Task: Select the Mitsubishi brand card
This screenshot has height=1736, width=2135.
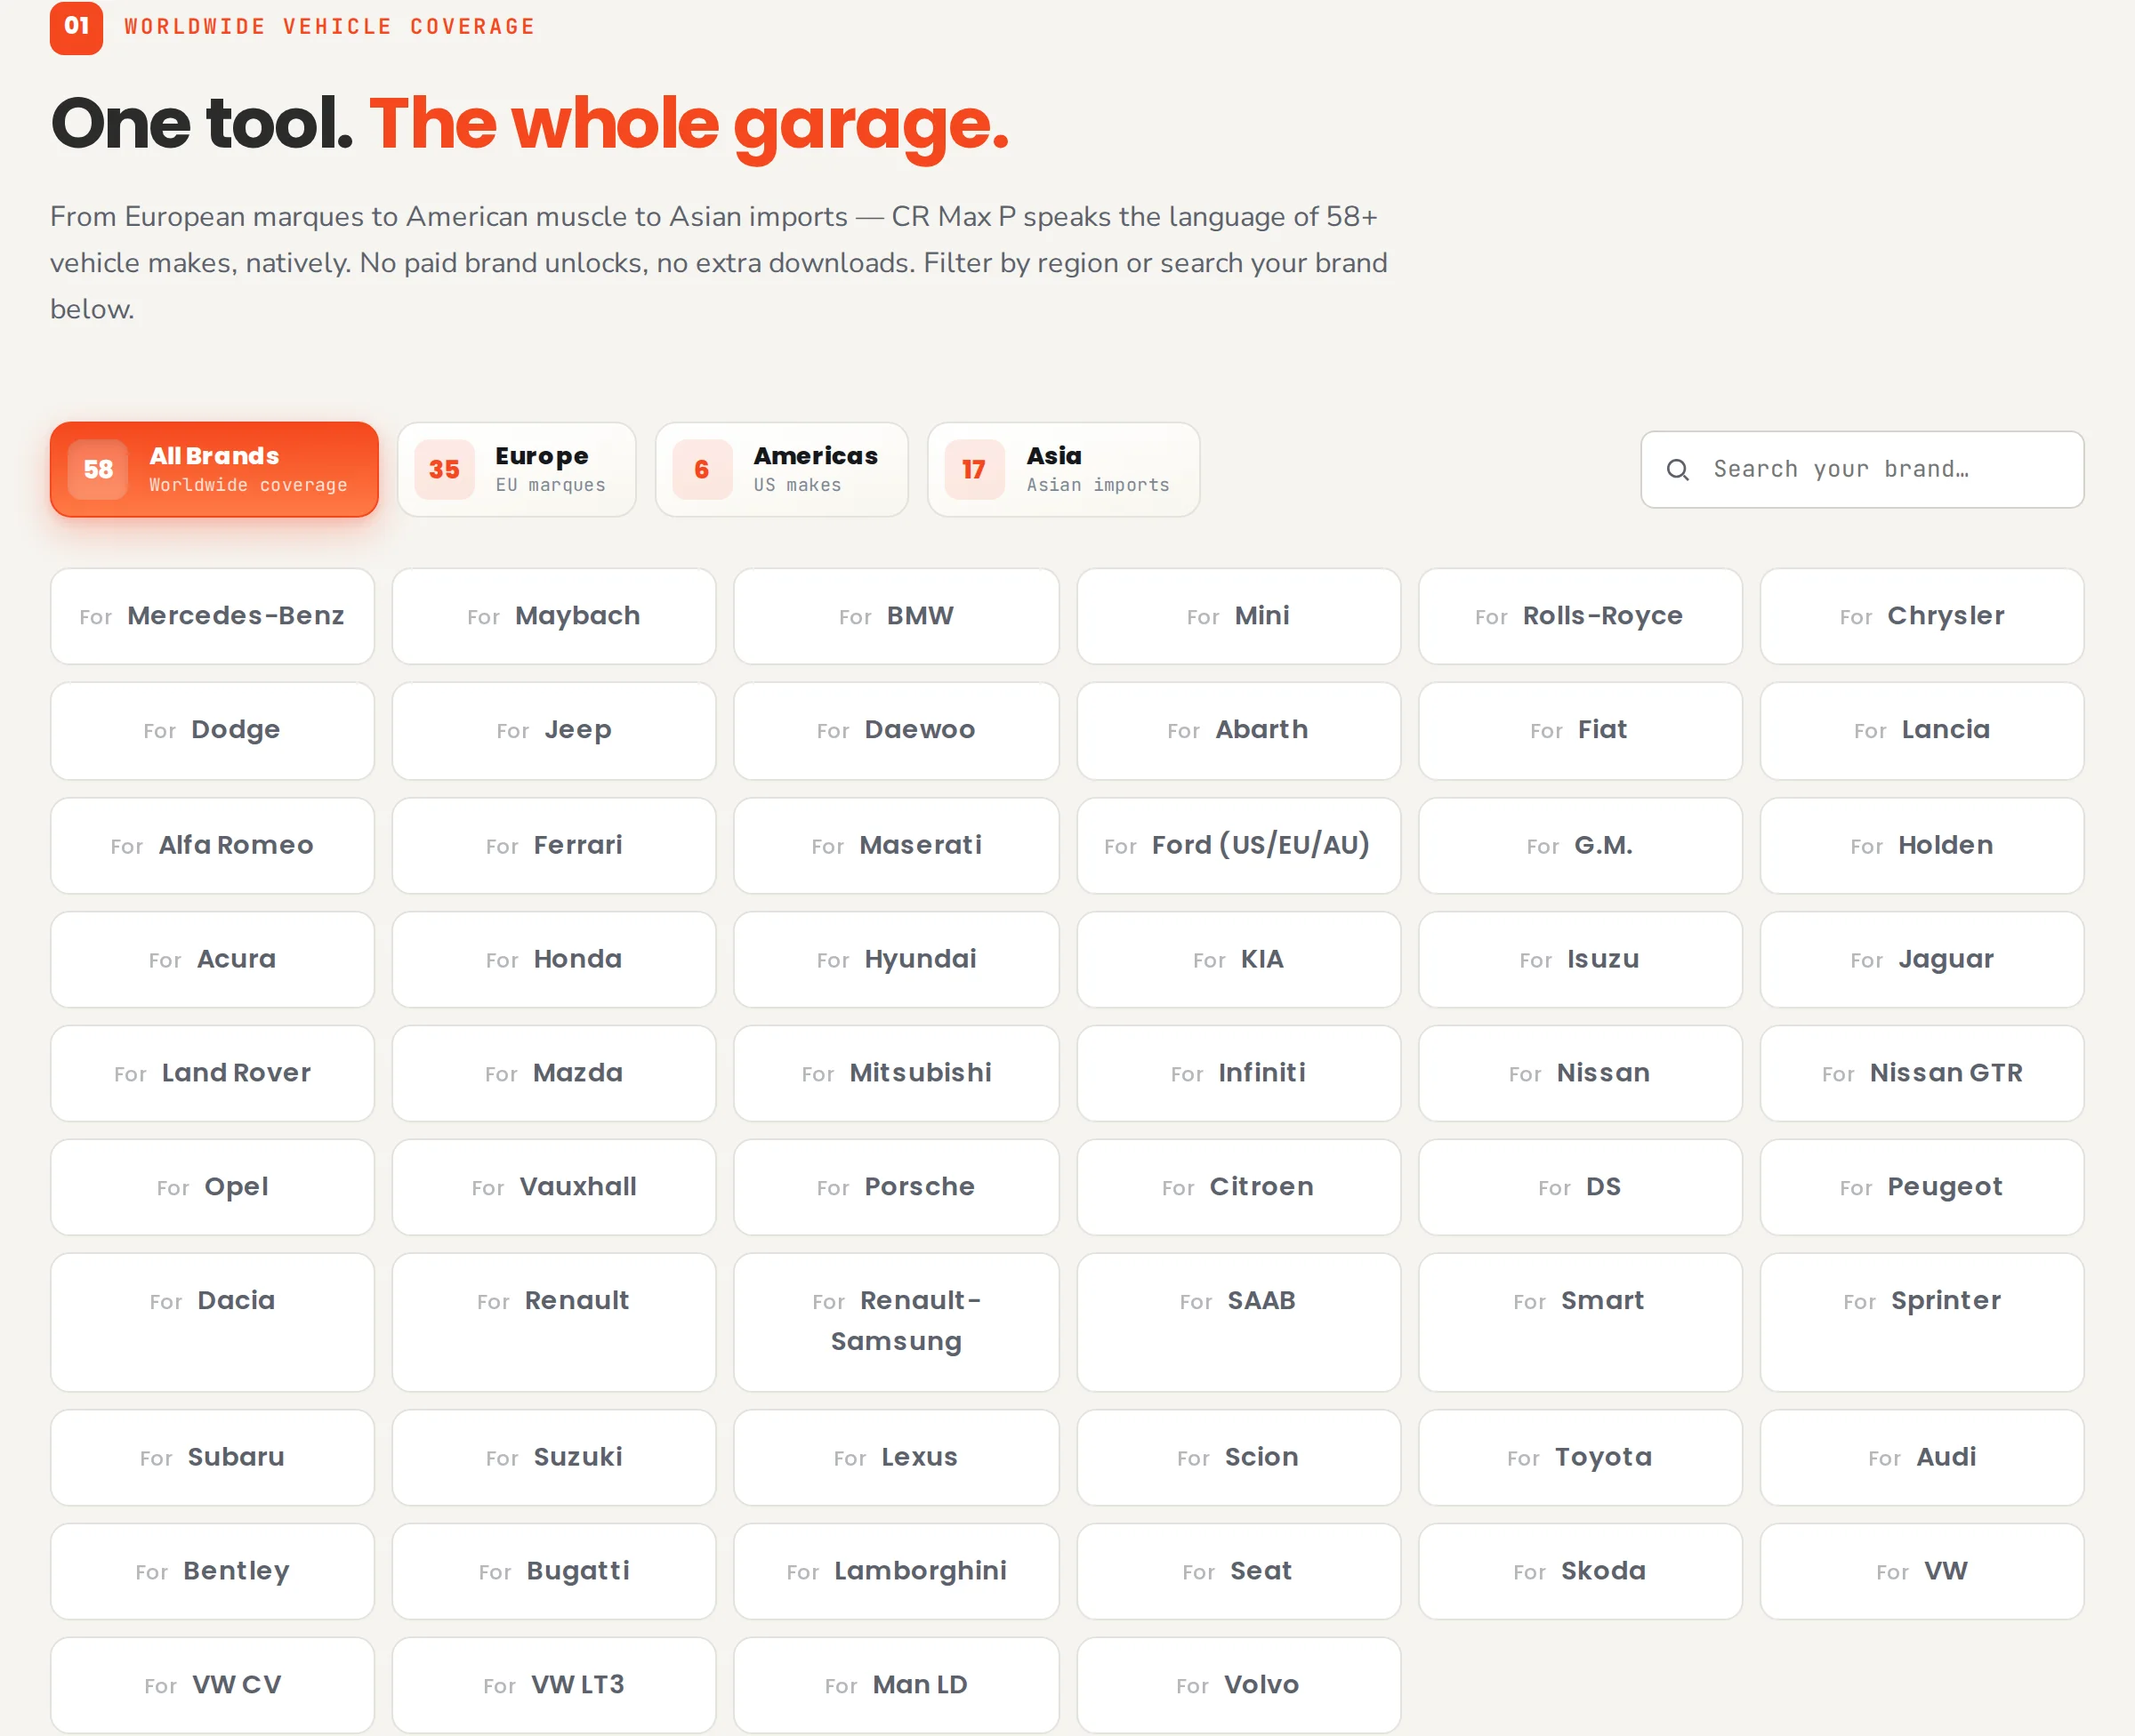Action: pos(896,1073)
